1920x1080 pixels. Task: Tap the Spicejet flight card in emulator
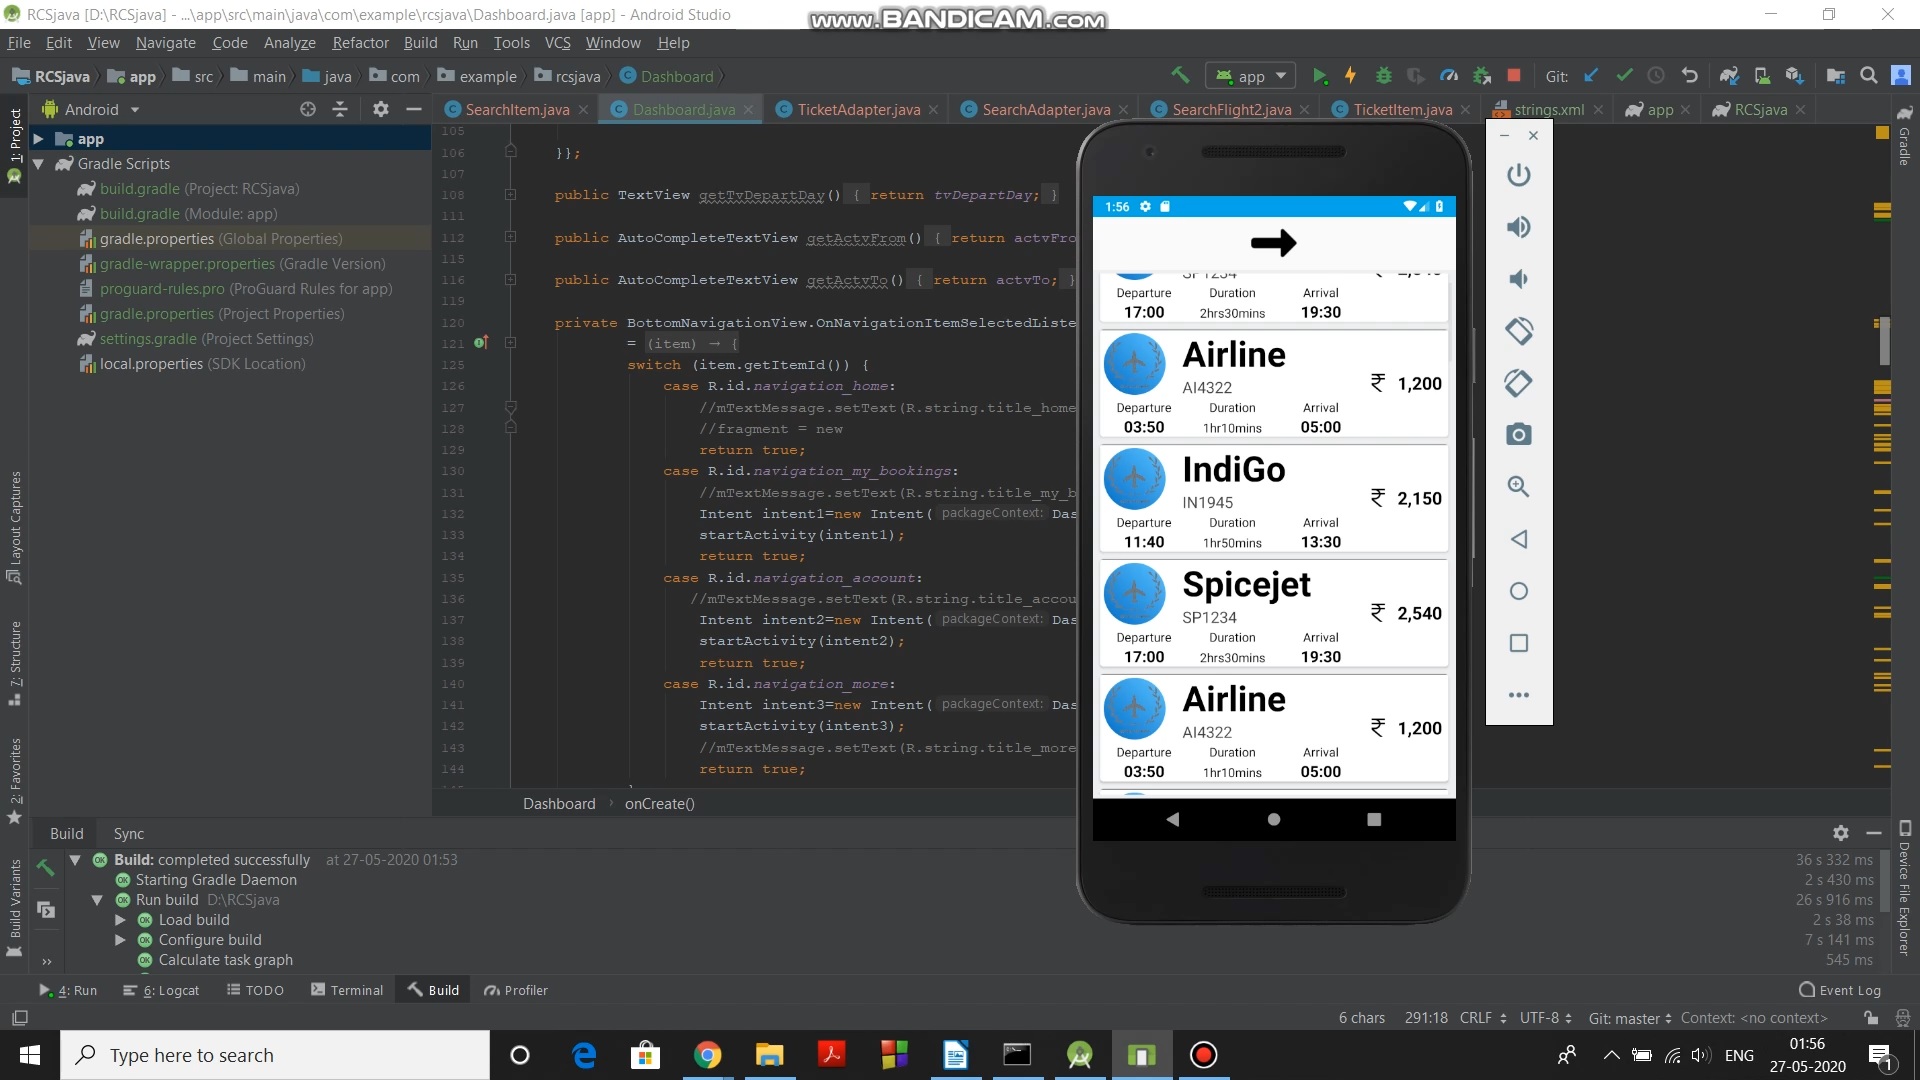click(1274, 613)
